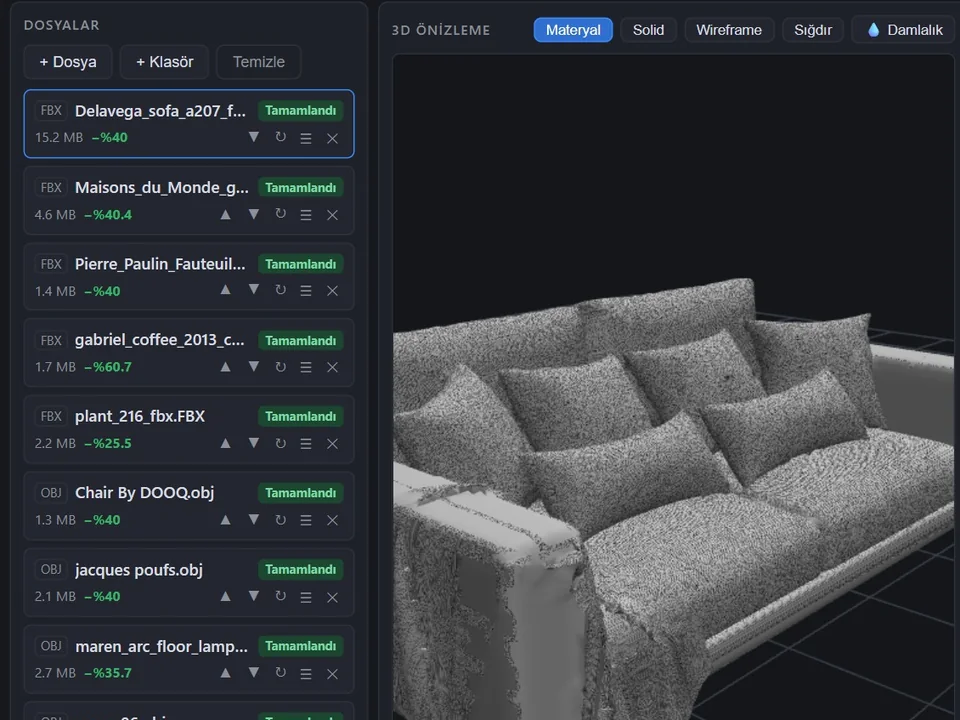Reprocess the gabriel_coffee_2013 file

pyautogui.click(x=280, y=367)
